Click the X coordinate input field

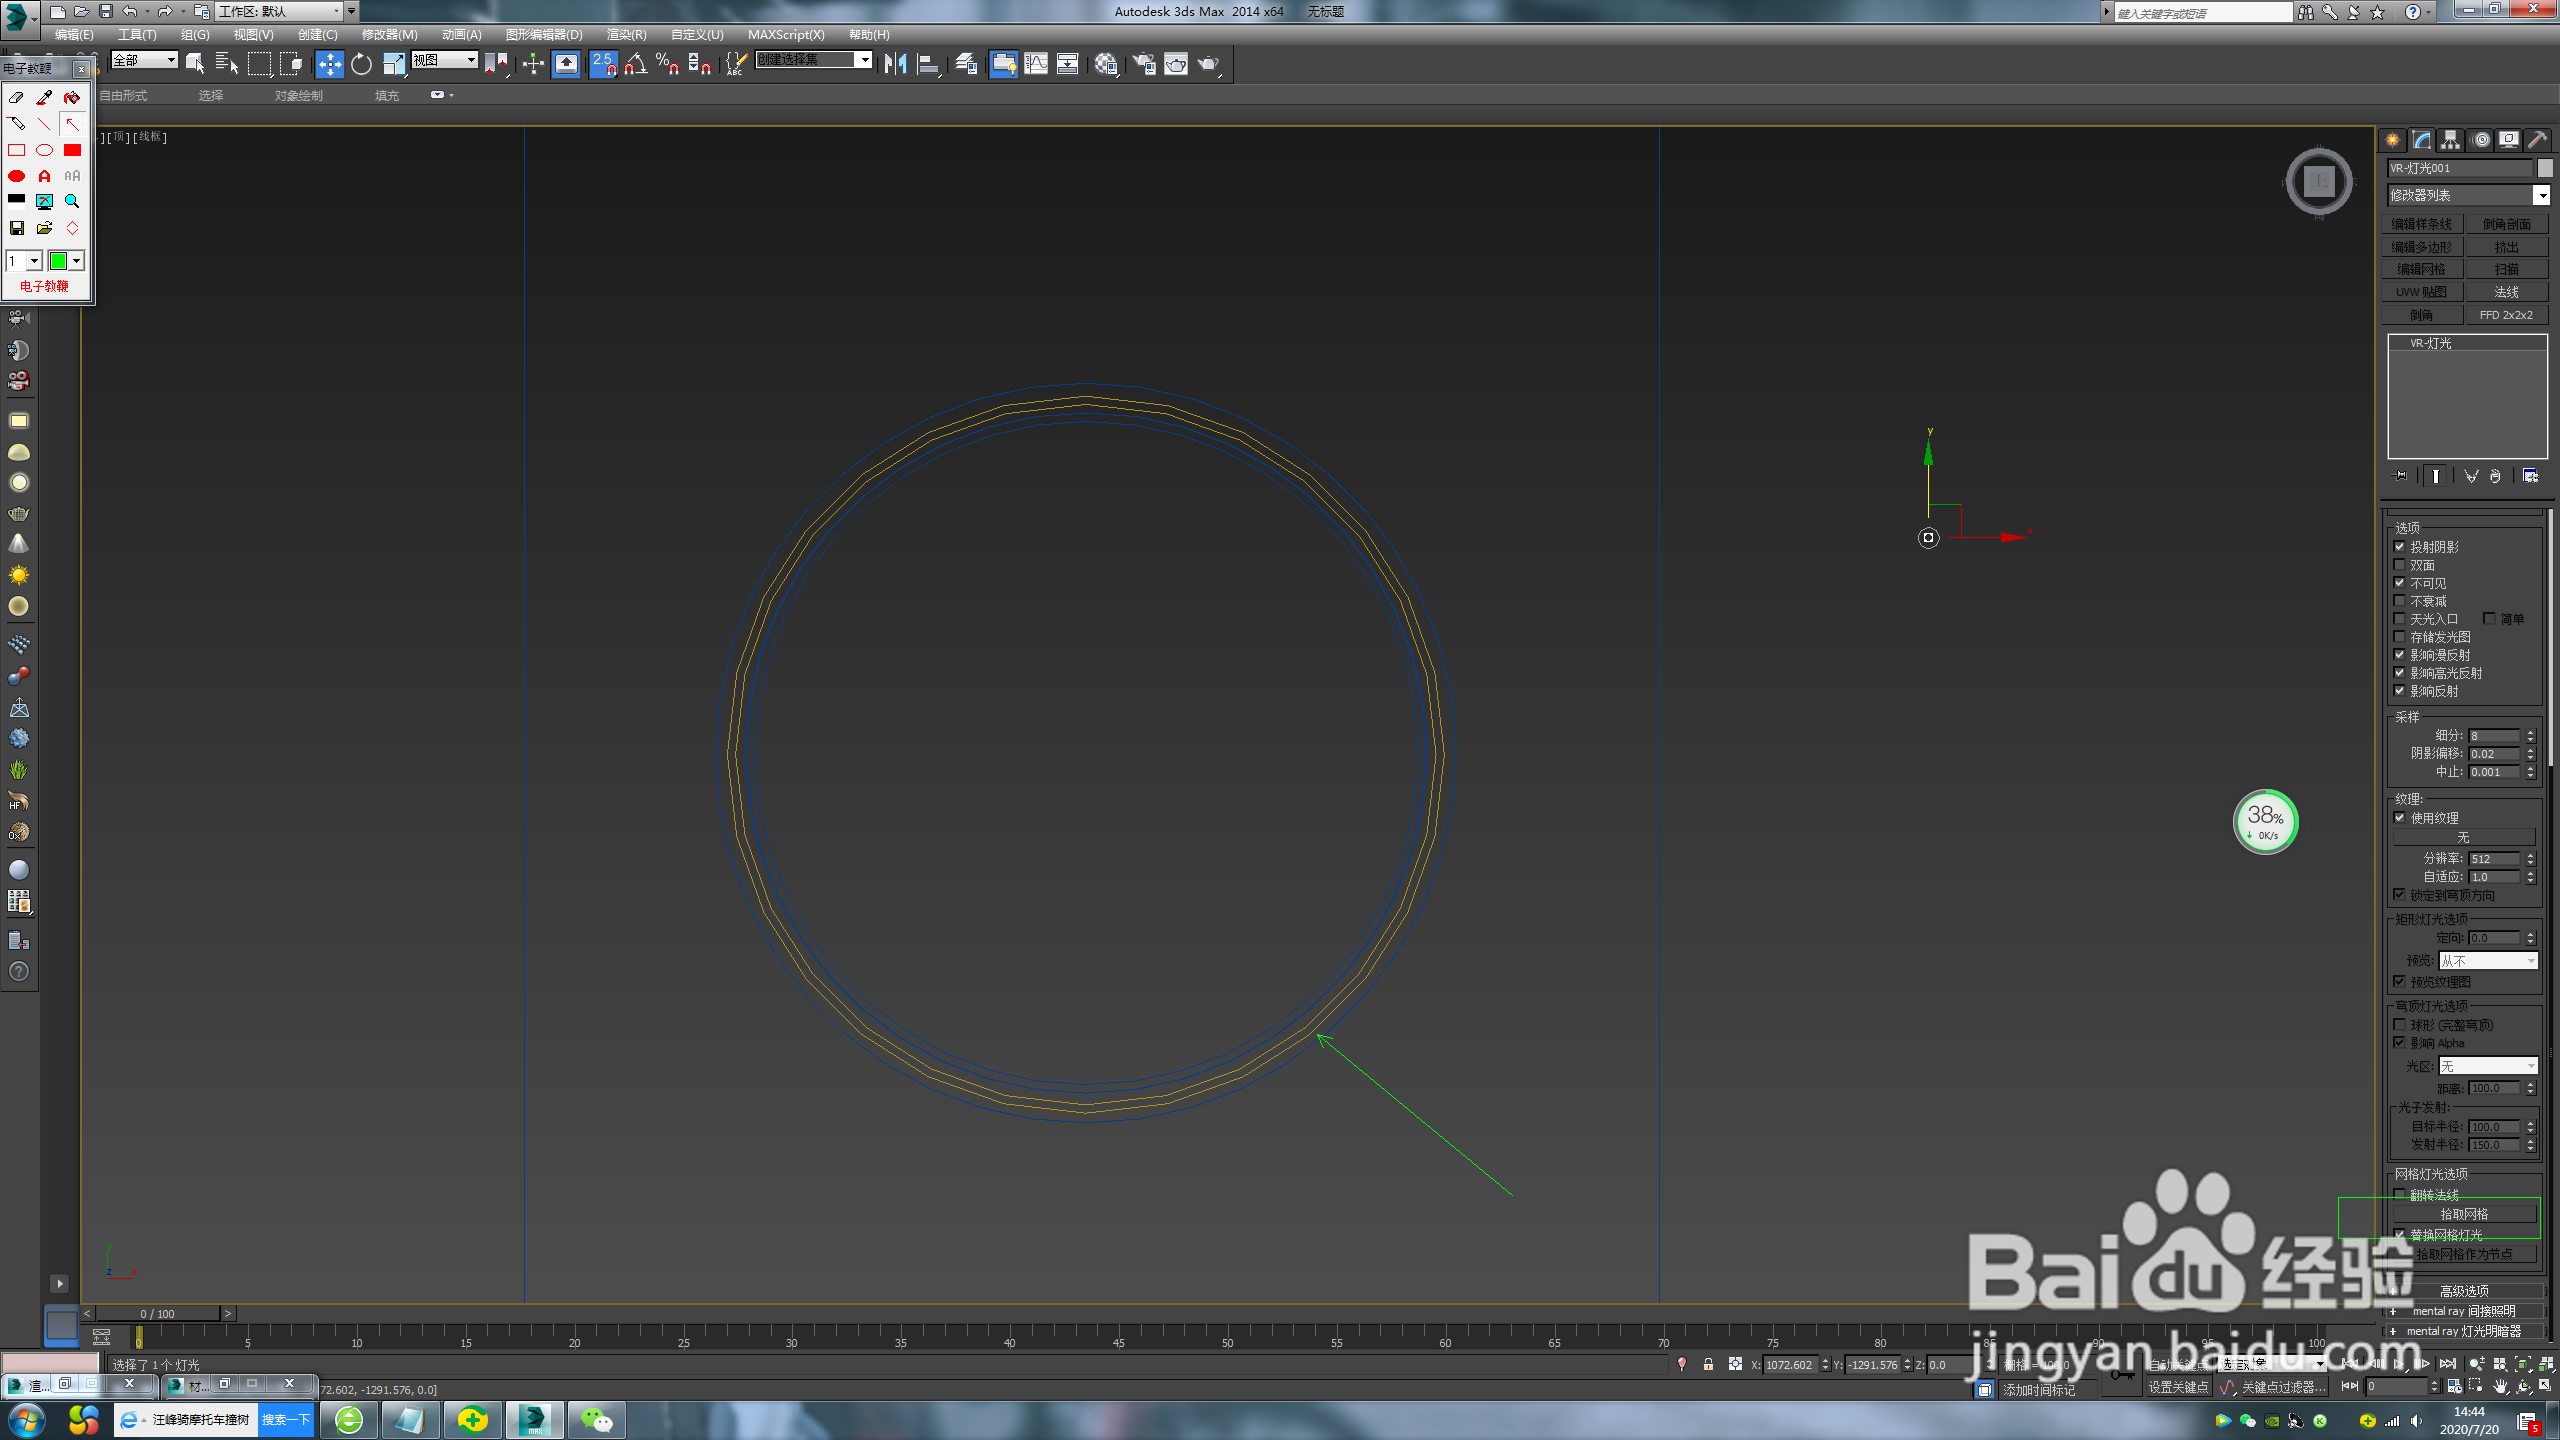1790,1365
